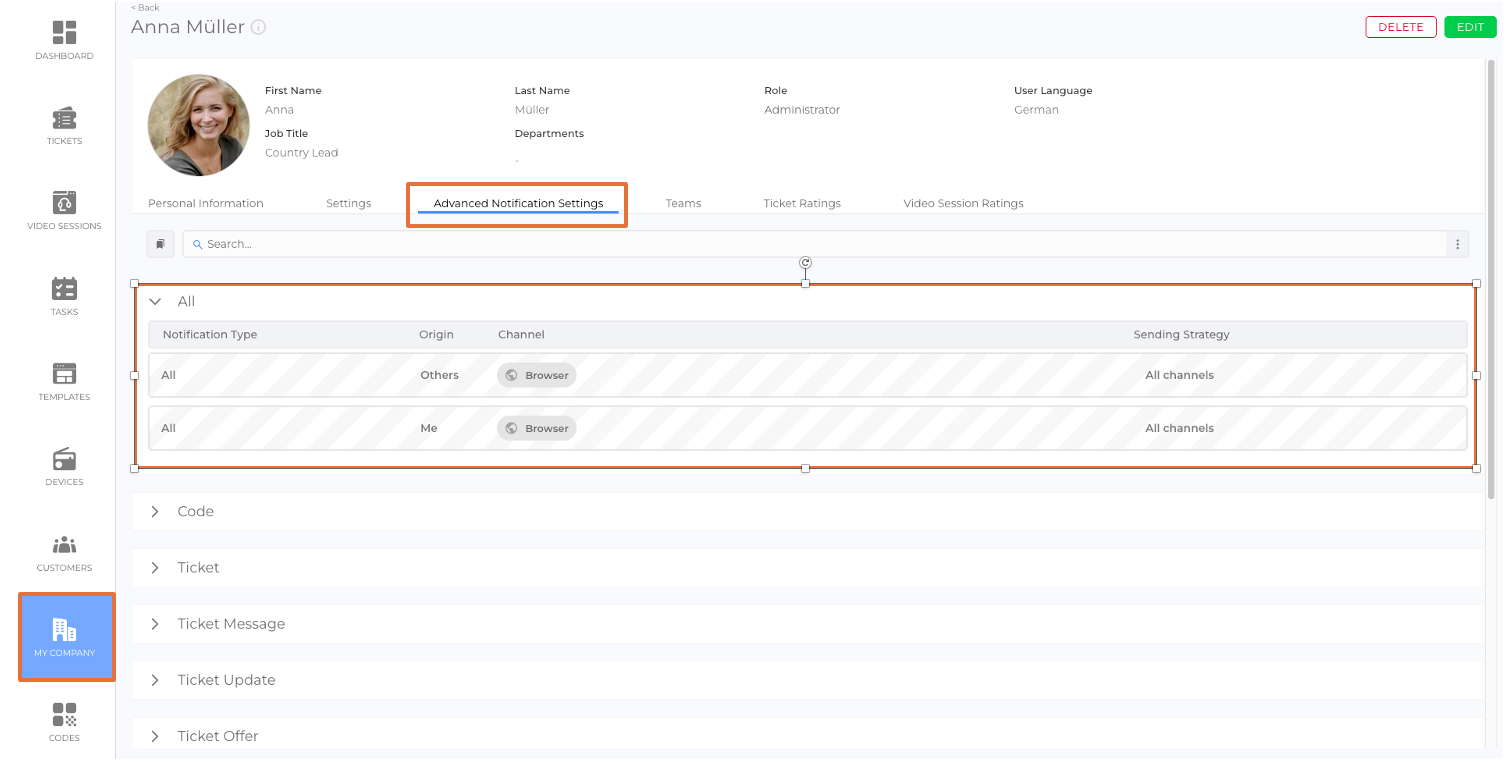Image resolution: width=1509 pixels, height=764 pixels.
Task: Expand the Code notification section
Action: pos(155,511)
